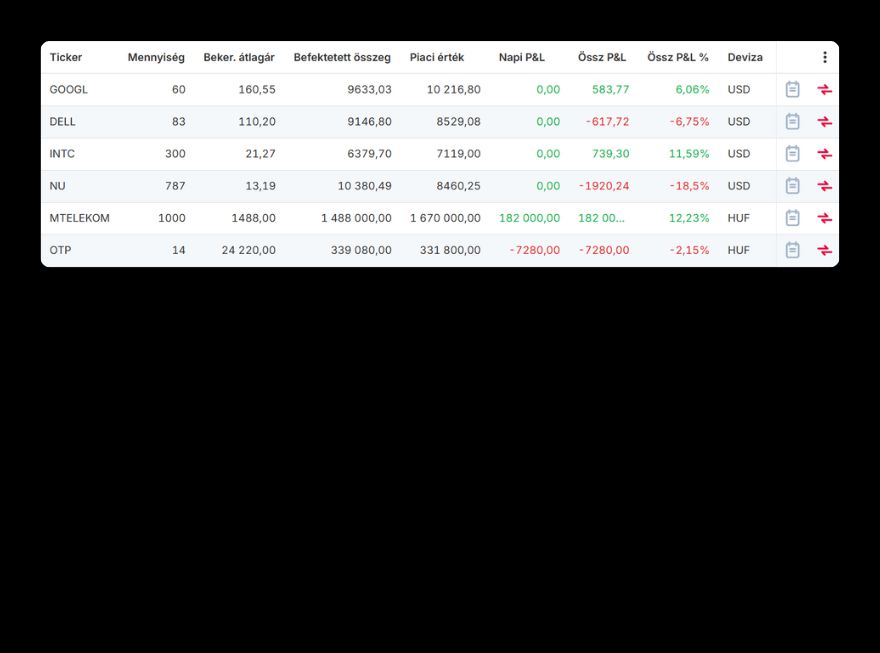
Task: Open the notes icon for MTELEKOM
Action: [x=792, y=218]
